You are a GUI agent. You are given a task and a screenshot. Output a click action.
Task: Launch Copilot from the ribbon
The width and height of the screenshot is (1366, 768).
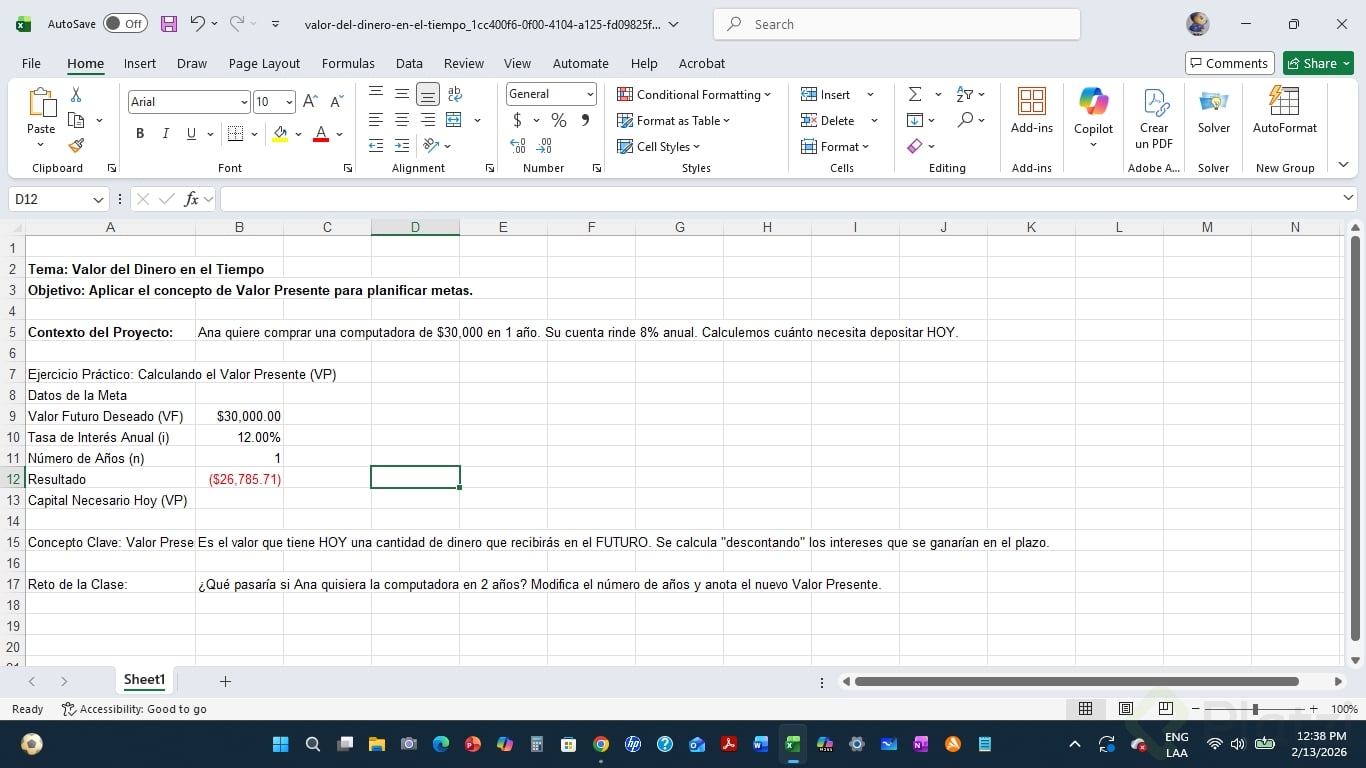tap(1094, 117)
